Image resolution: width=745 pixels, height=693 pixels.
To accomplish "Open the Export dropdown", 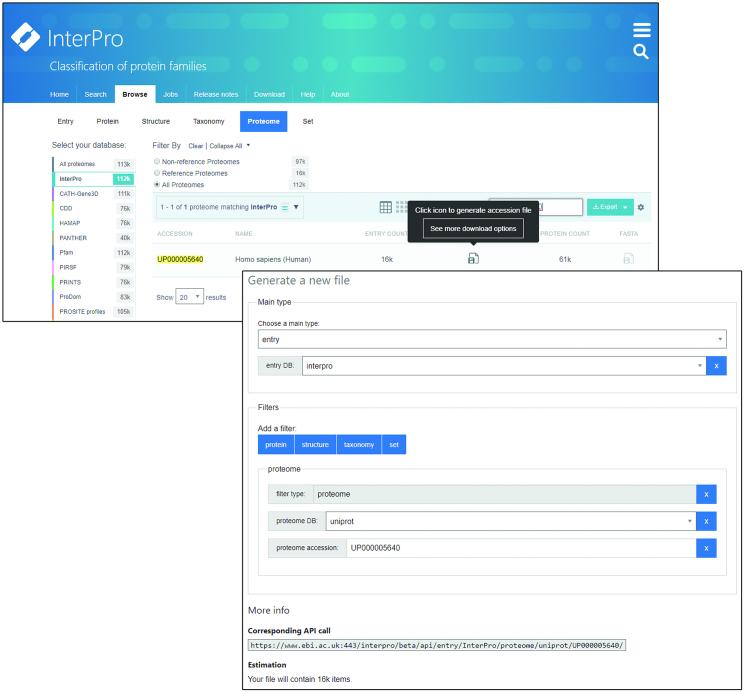I will (610, 207).
